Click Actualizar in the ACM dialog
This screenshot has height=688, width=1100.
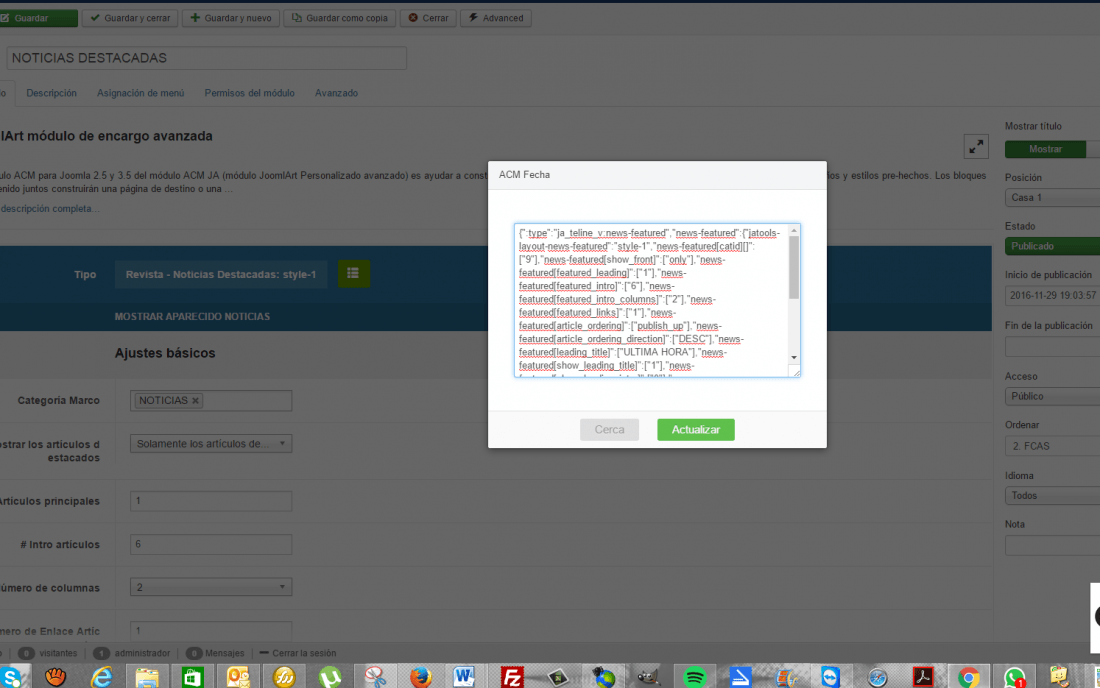(696, 429)
